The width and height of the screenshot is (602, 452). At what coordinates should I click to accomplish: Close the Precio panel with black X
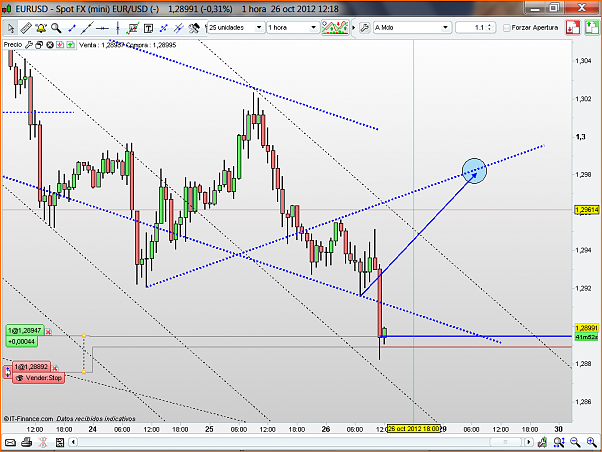click(50, 45)
